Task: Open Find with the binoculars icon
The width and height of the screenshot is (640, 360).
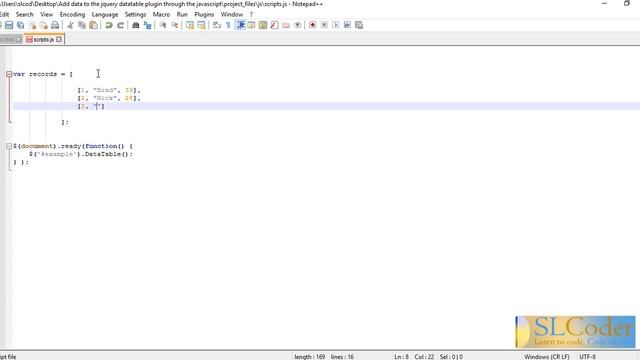Action: [x=136, y=25]
